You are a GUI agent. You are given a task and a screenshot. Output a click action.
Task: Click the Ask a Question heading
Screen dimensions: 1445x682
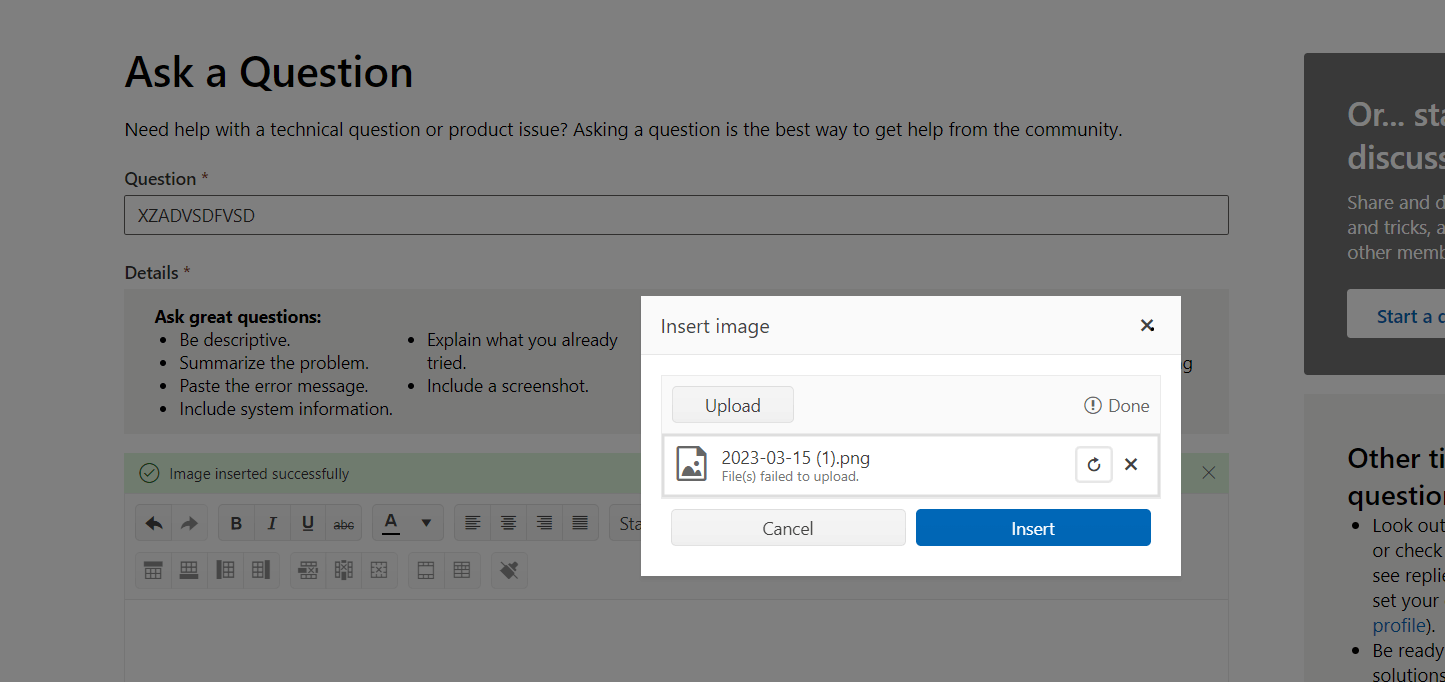(x=269, y=72)
